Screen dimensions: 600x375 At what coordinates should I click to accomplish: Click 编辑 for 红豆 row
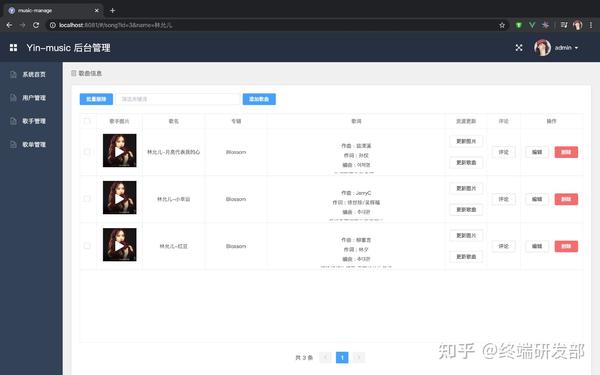537,246
